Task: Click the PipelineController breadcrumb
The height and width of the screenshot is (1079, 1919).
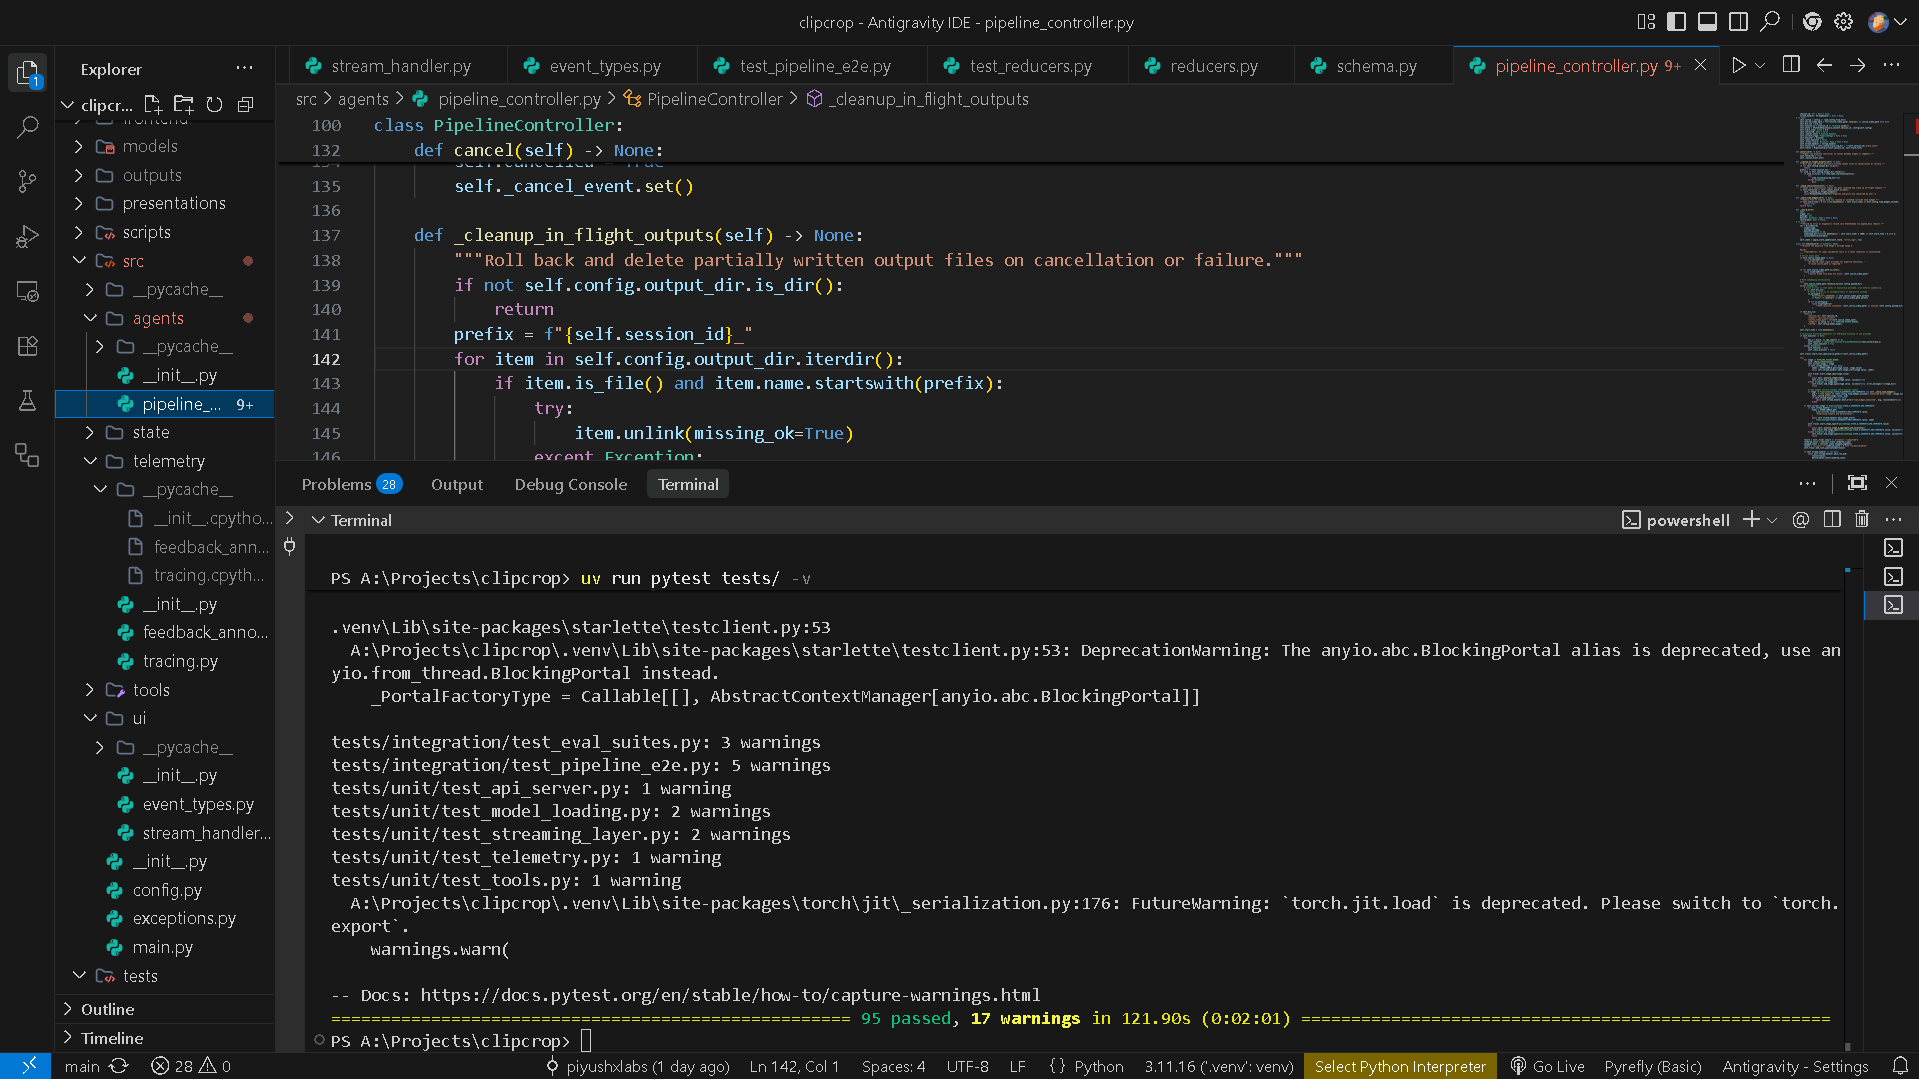Action: coord(714,99)
